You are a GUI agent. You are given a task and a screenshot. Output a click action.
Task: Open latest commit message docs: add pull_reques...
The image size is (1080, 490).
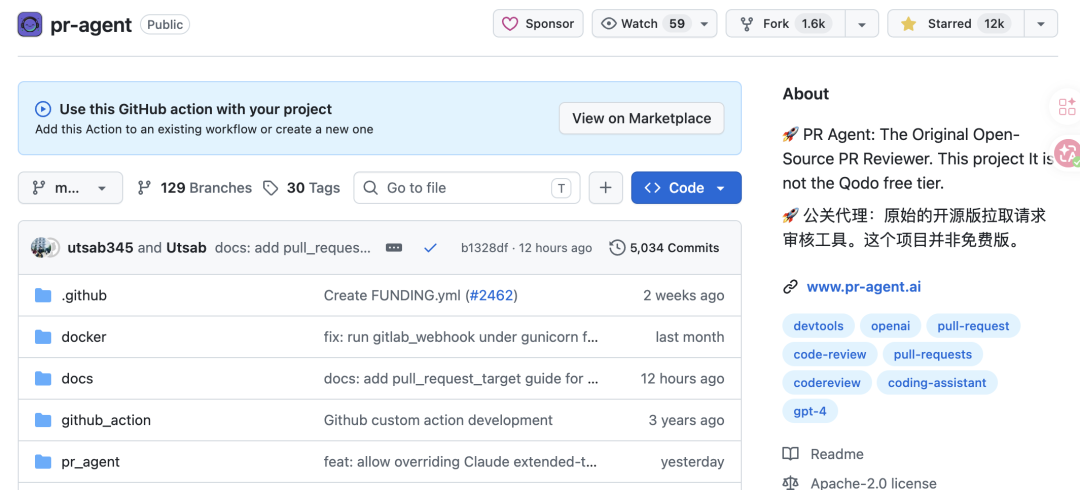(293, 248)
